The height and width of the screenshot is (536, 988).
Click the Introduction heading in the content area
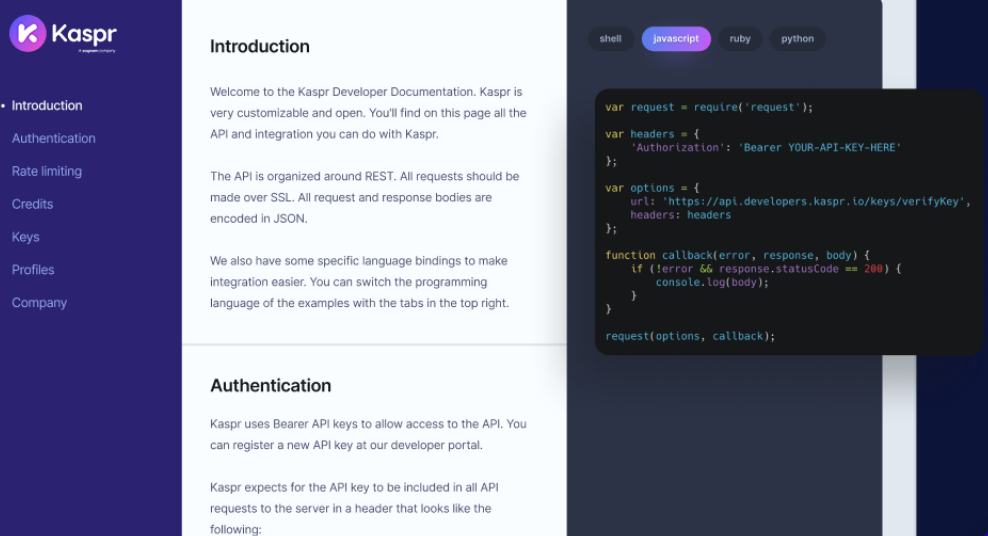(260, 47)
